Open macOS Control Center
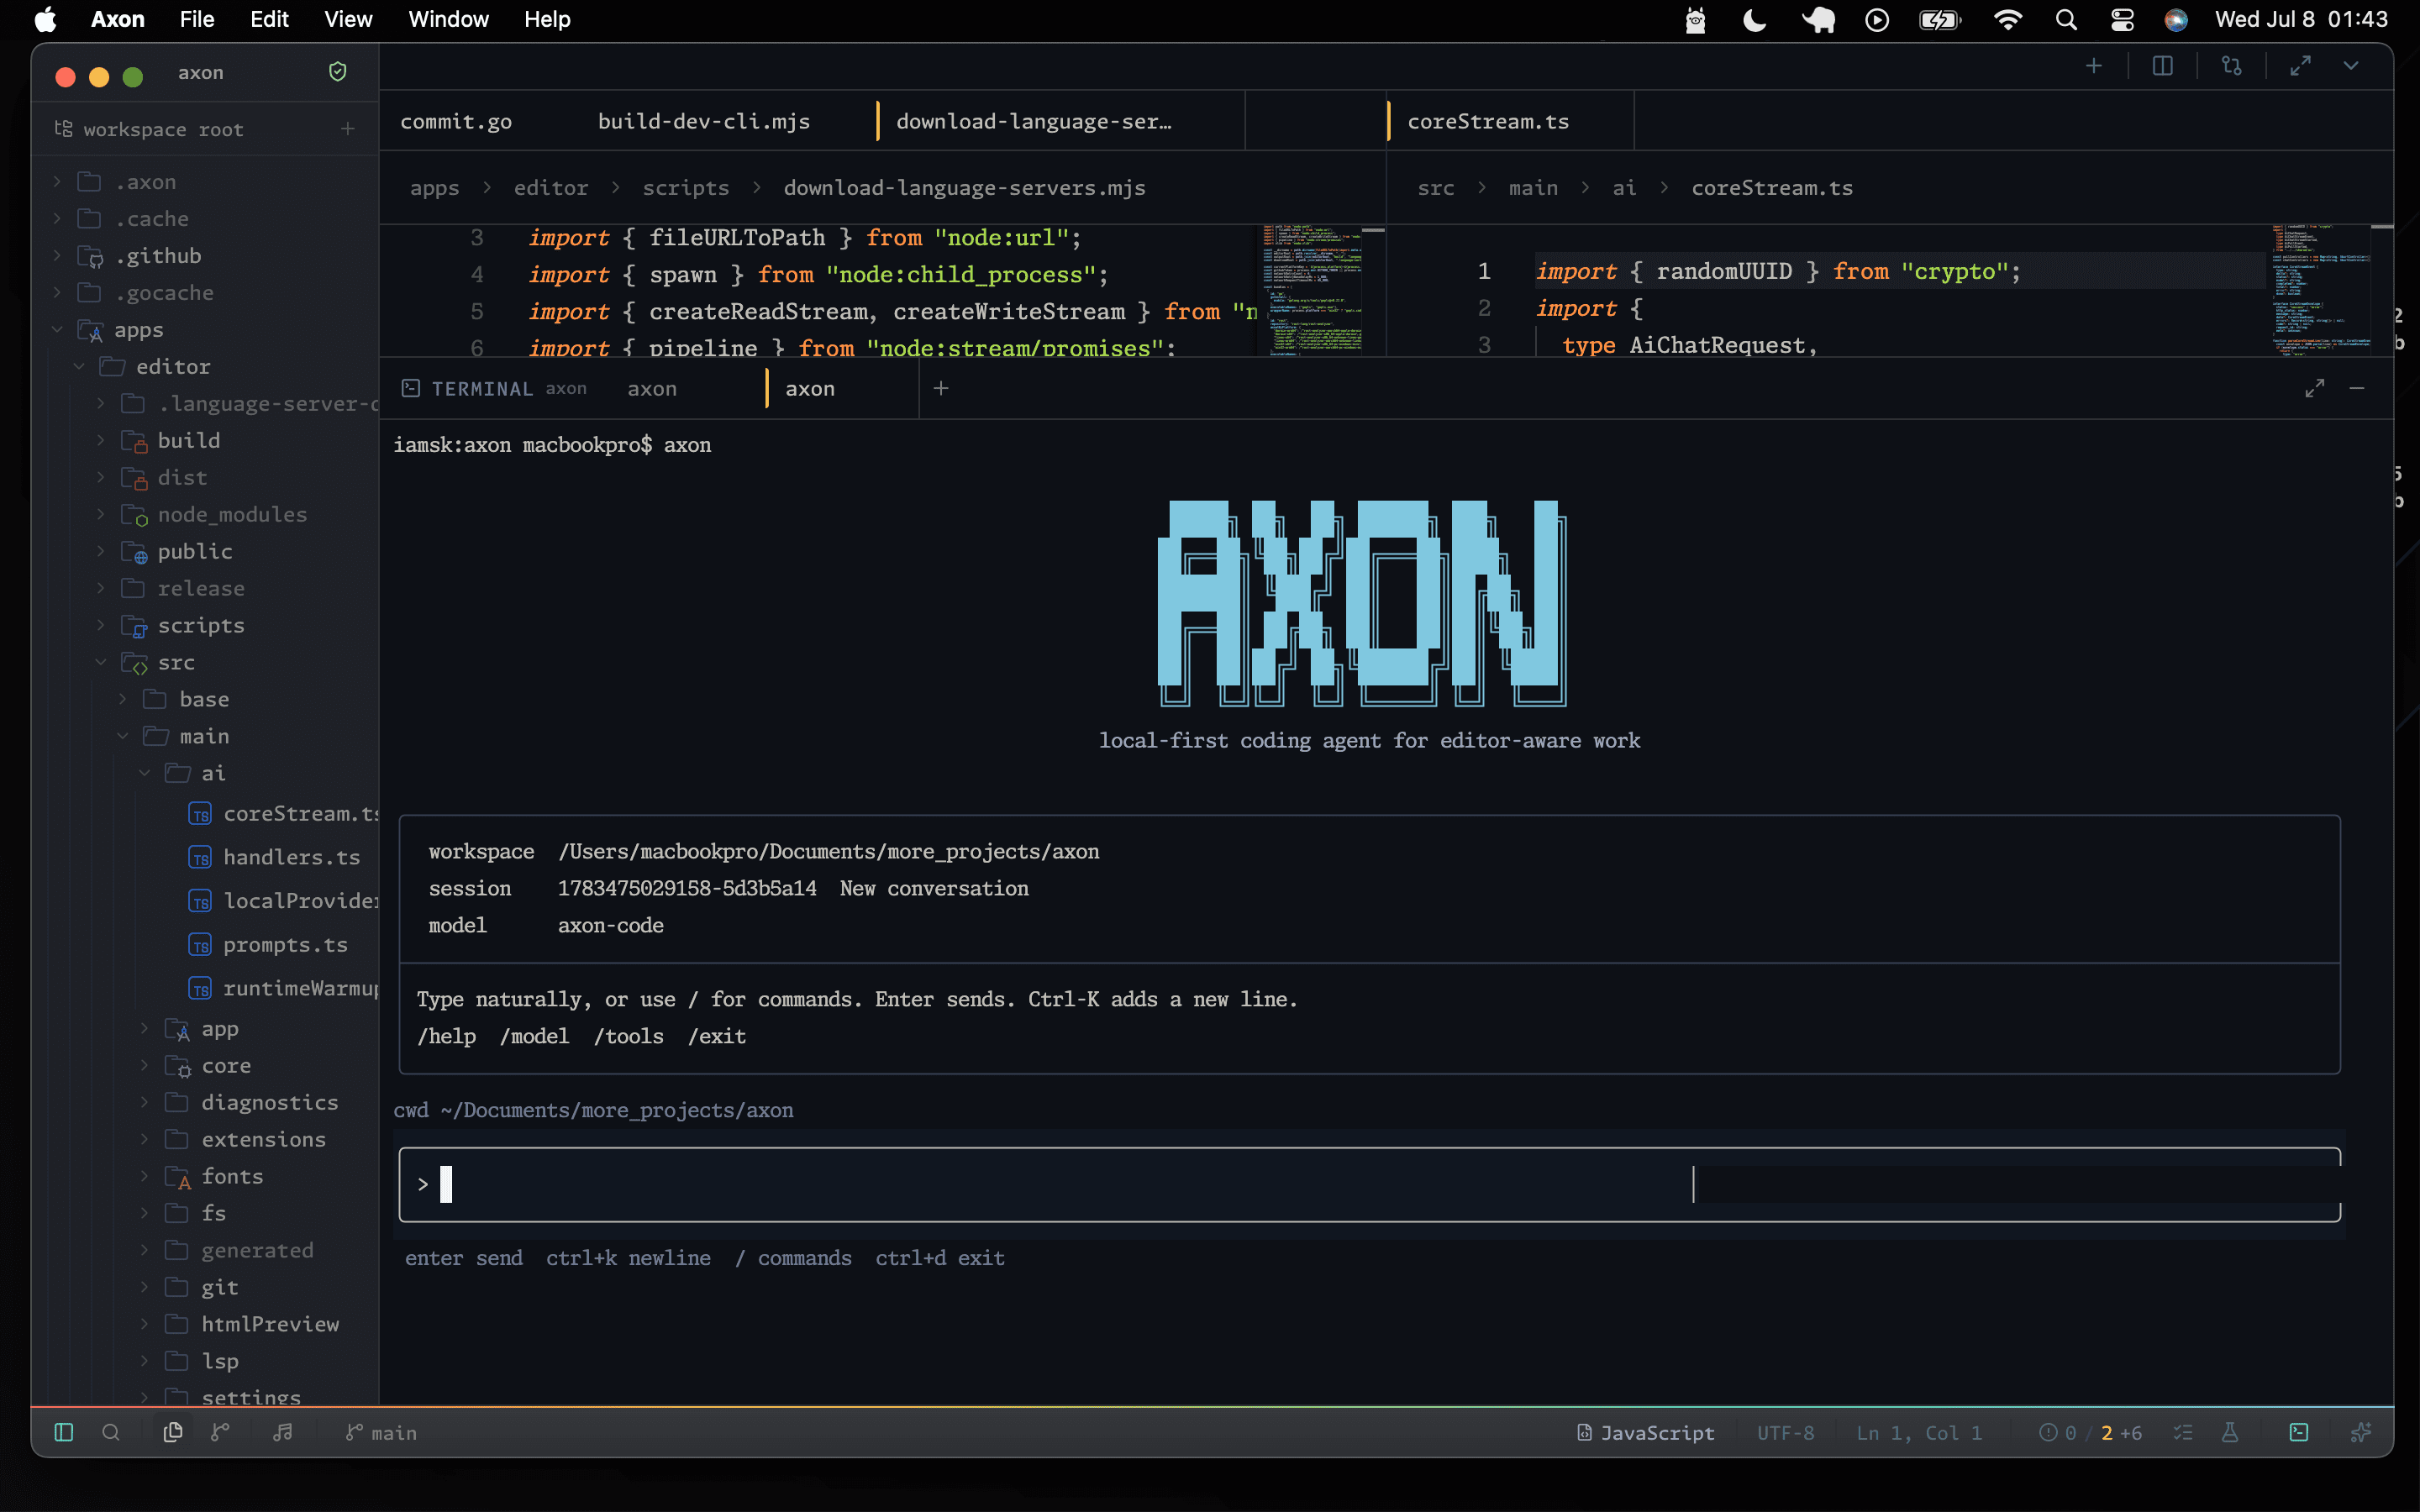Screen dimensions: 2420x1512 pyautogui.click(x=2122, y=20)
